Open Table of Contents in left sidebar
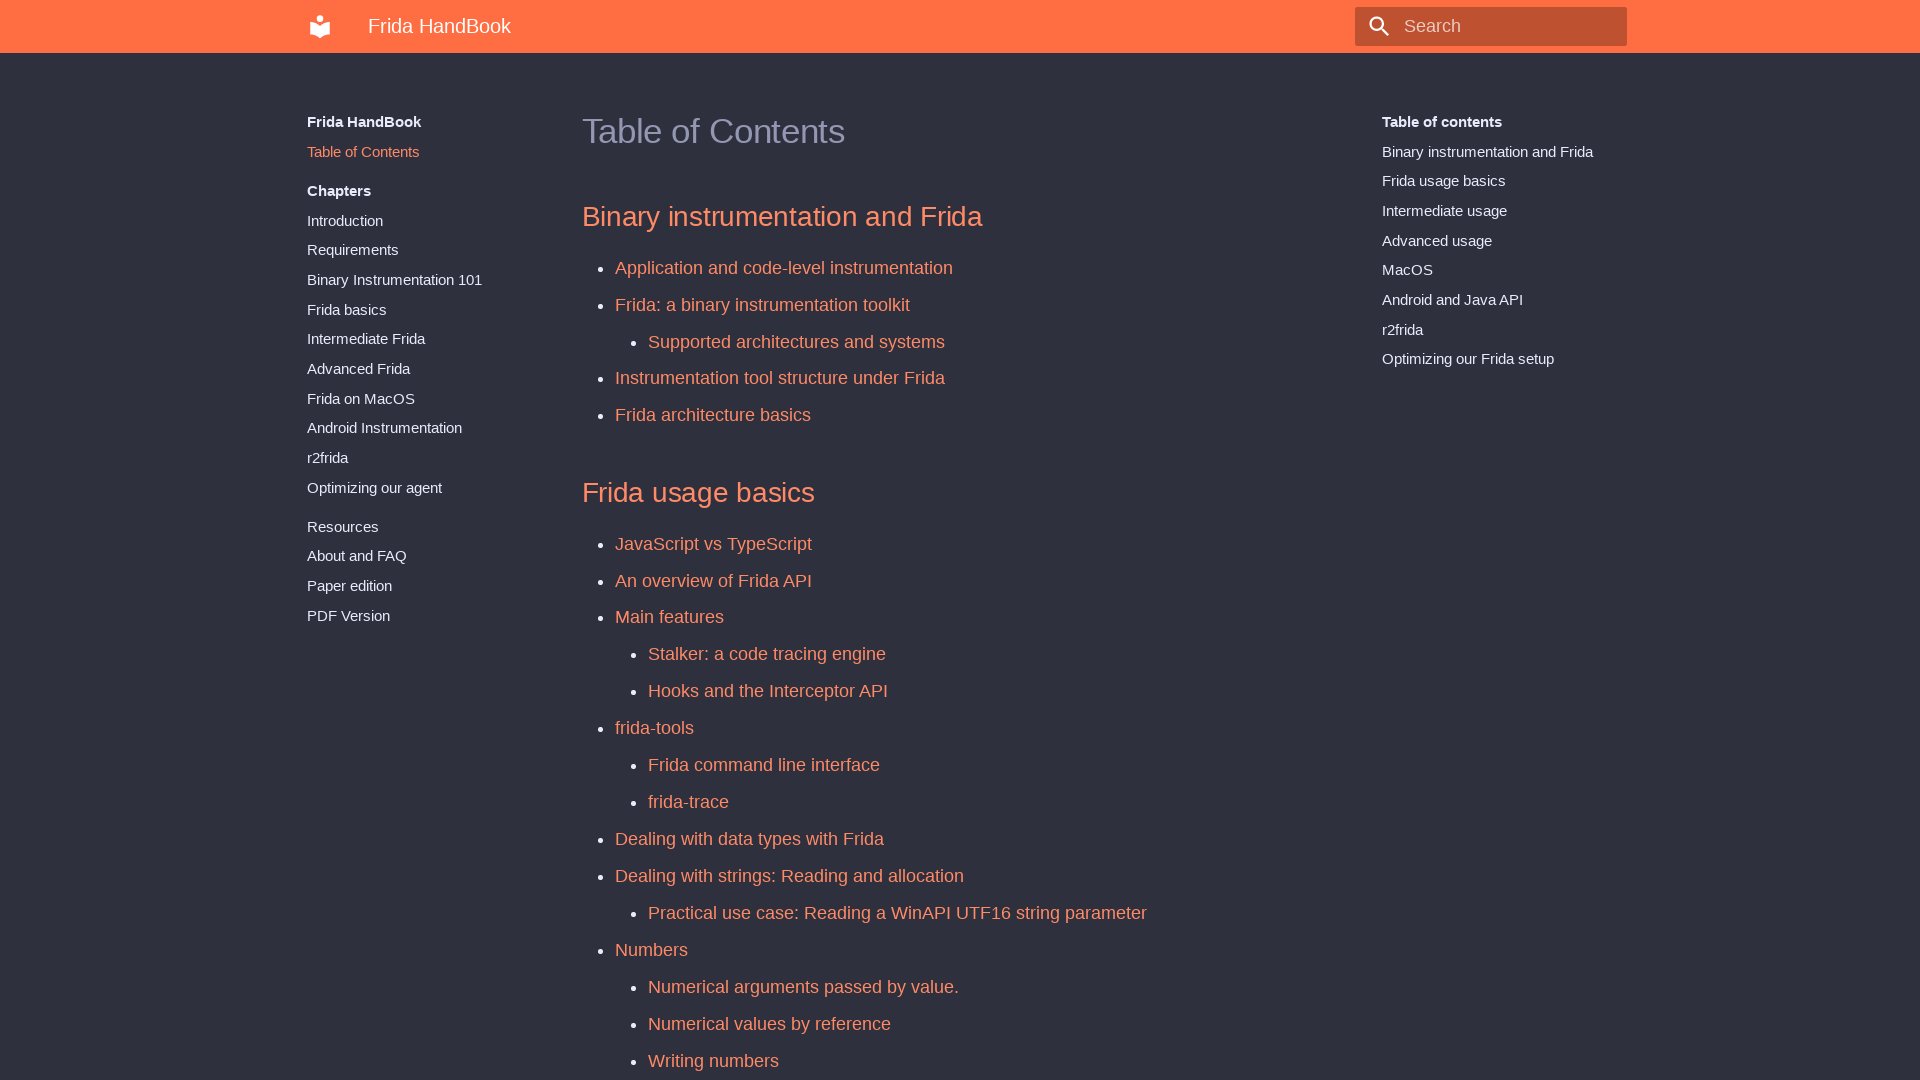The width and height of the screenshot is (1920, 1080). tap(363, 152)
